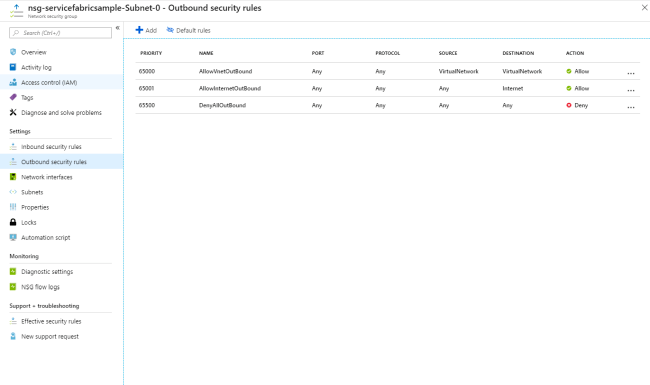This screenshot has height=385, width=650.
Task: Click the Activity log icon
Action: pos(13,67)
